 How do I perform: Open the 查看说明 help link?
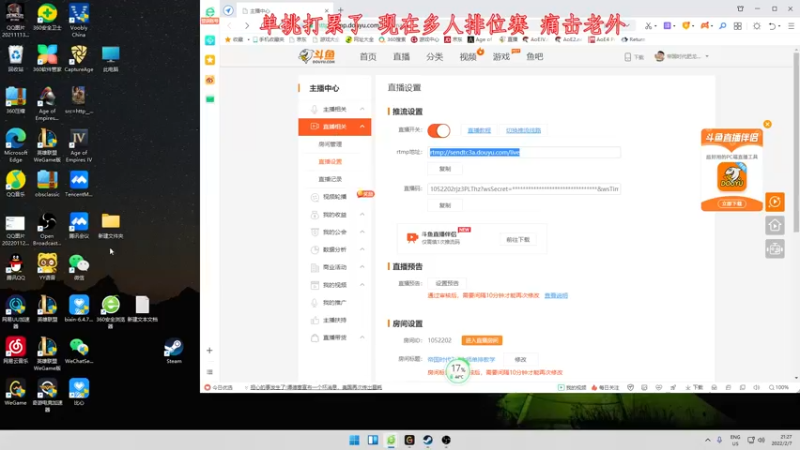coord(556,295)
